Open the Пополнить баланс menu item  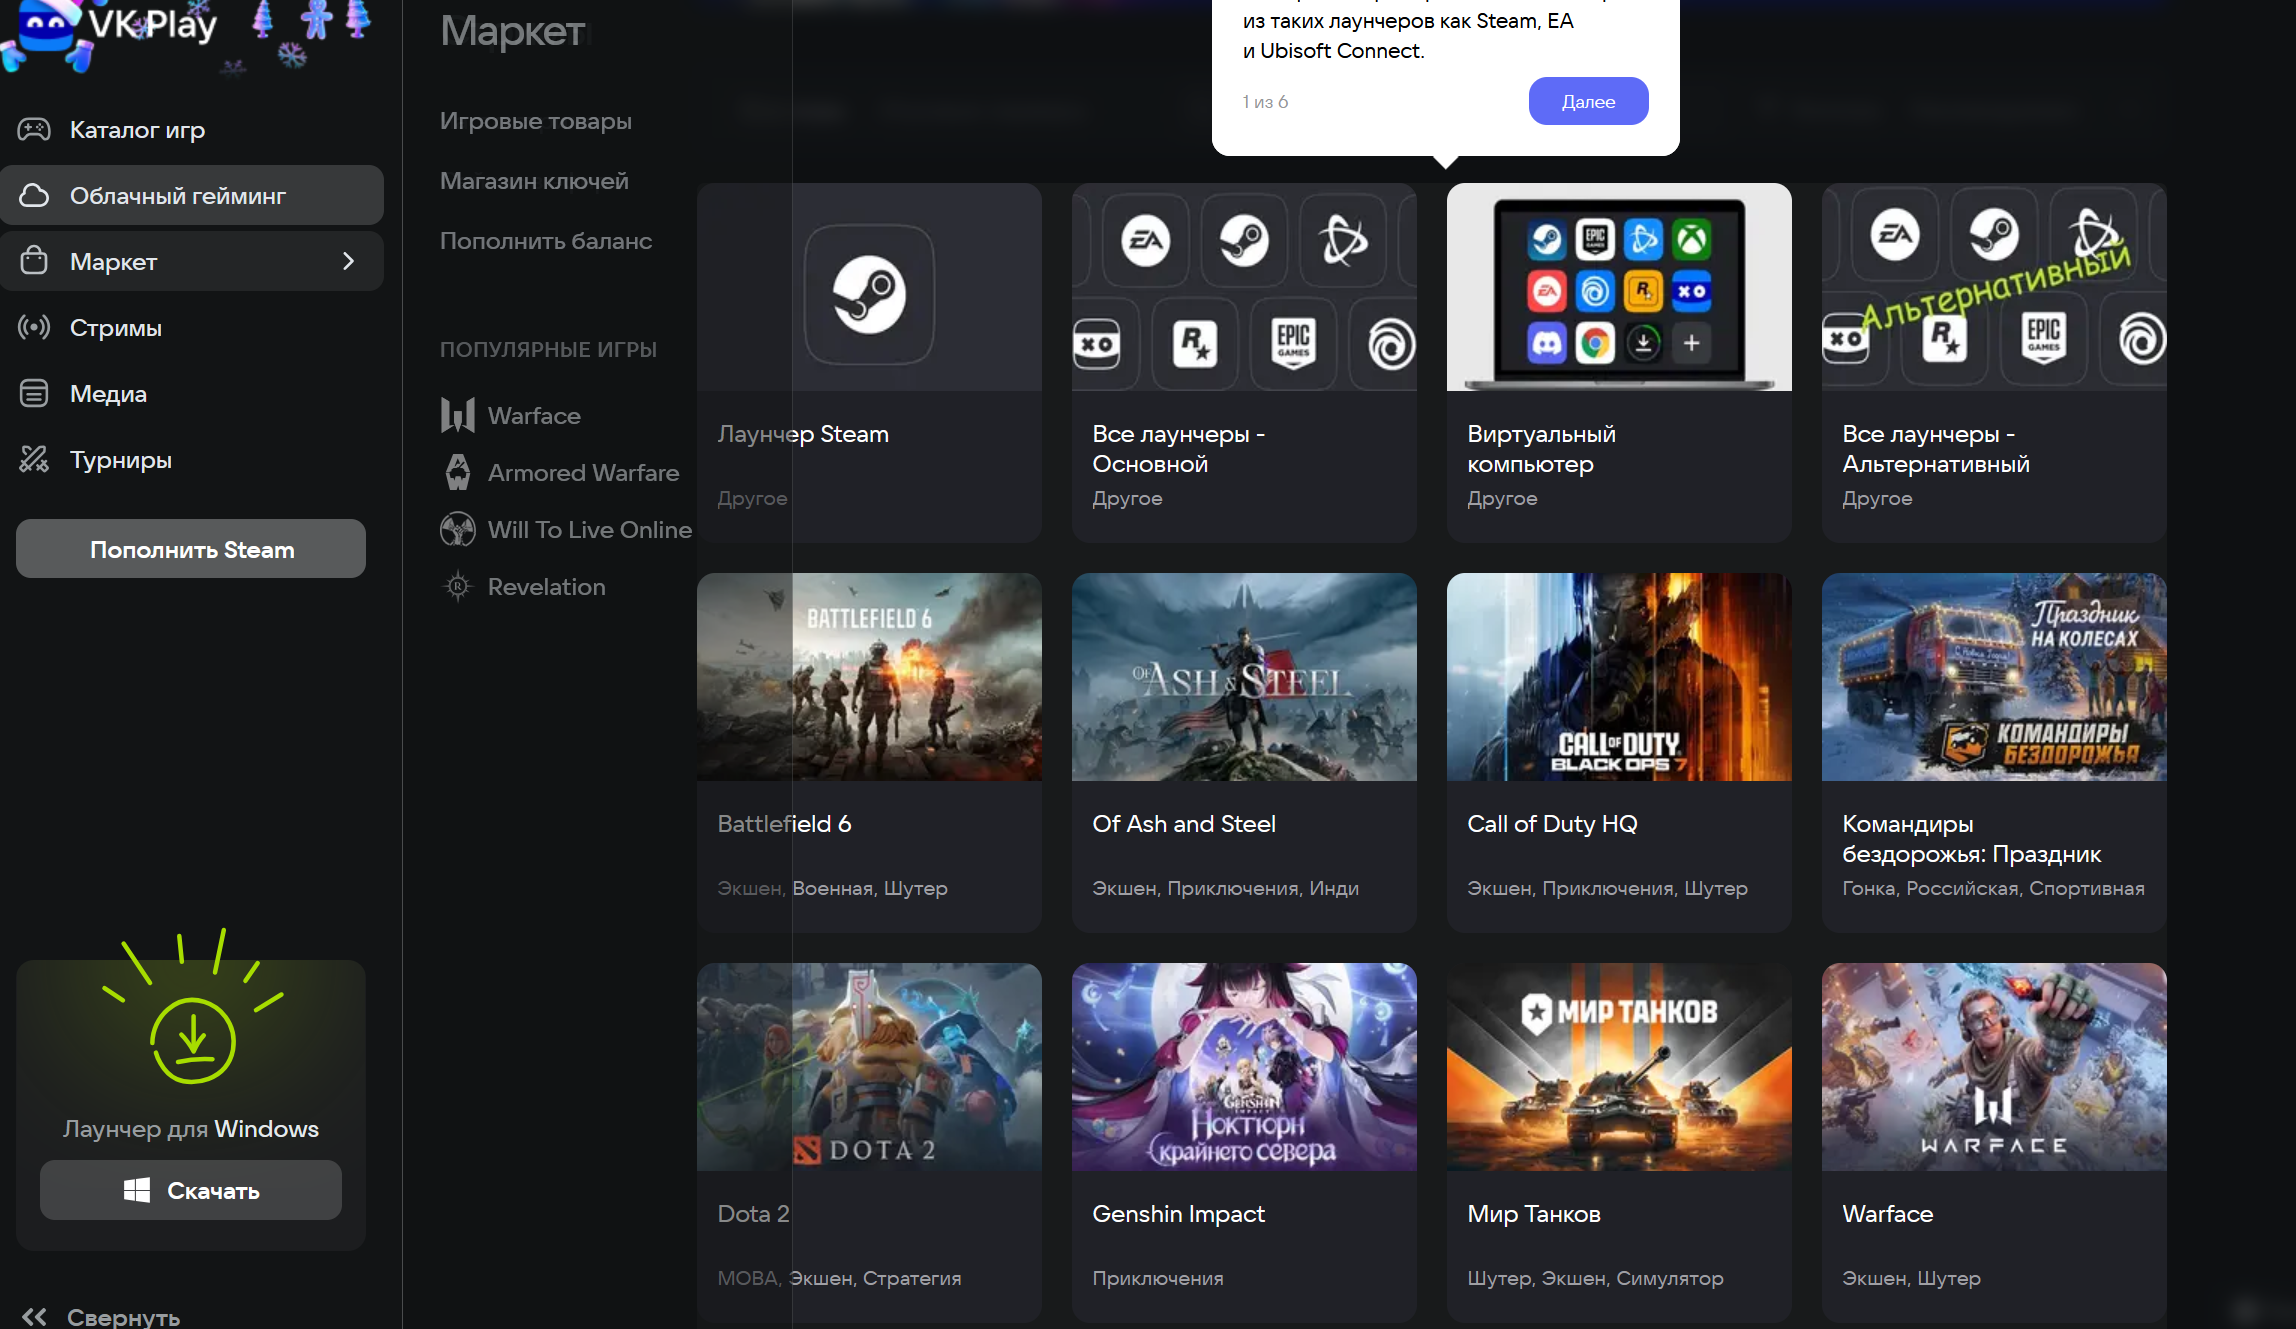[x=546, y=241]
